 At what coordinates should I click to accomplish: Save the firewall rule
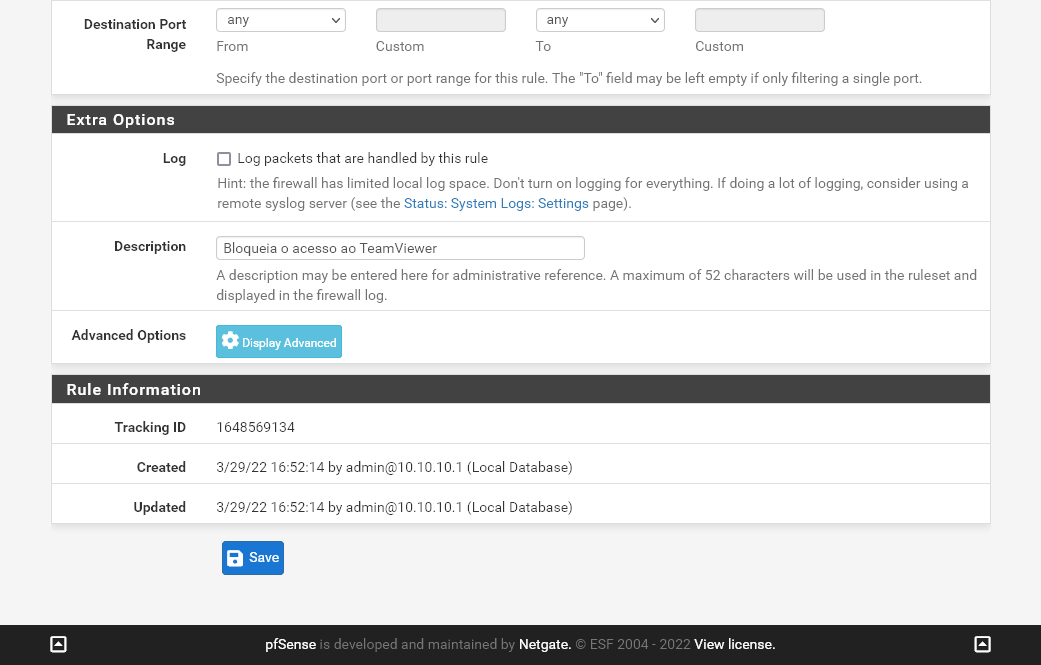click(253, 558)
